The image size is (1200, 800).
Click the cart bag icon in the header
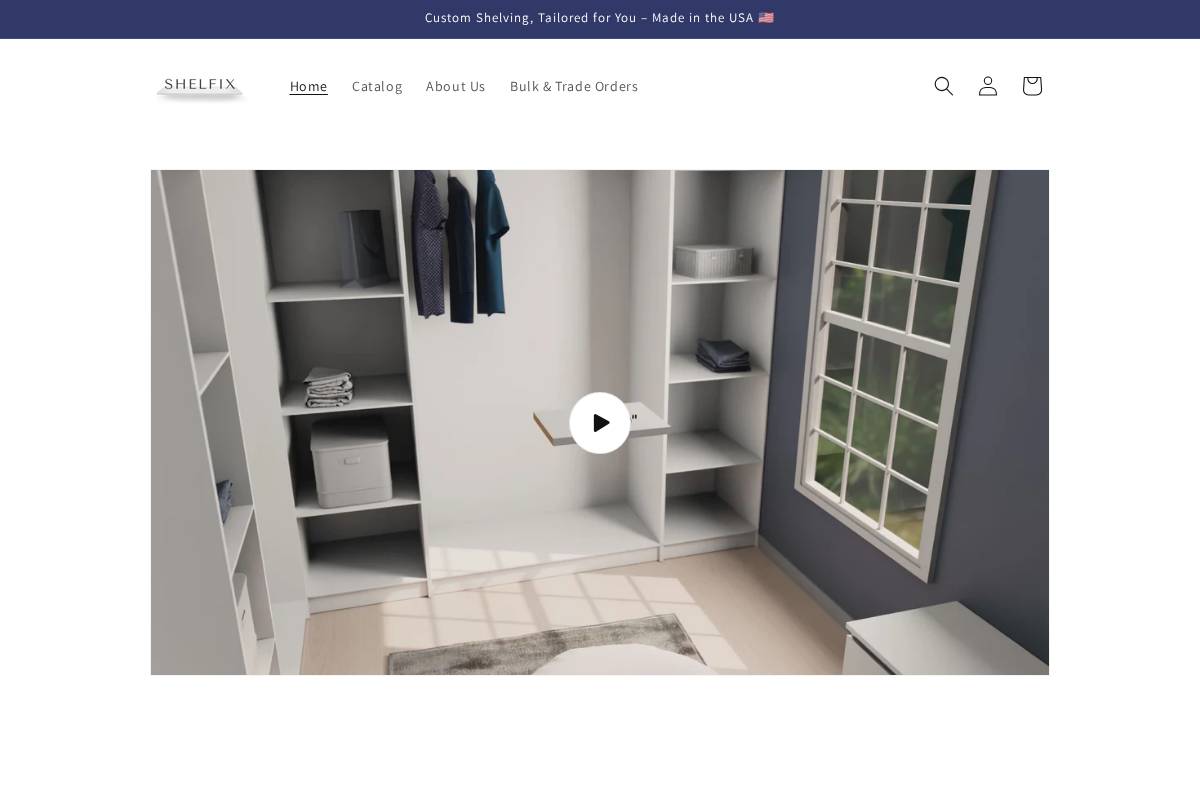click(x=1031, y=86)
